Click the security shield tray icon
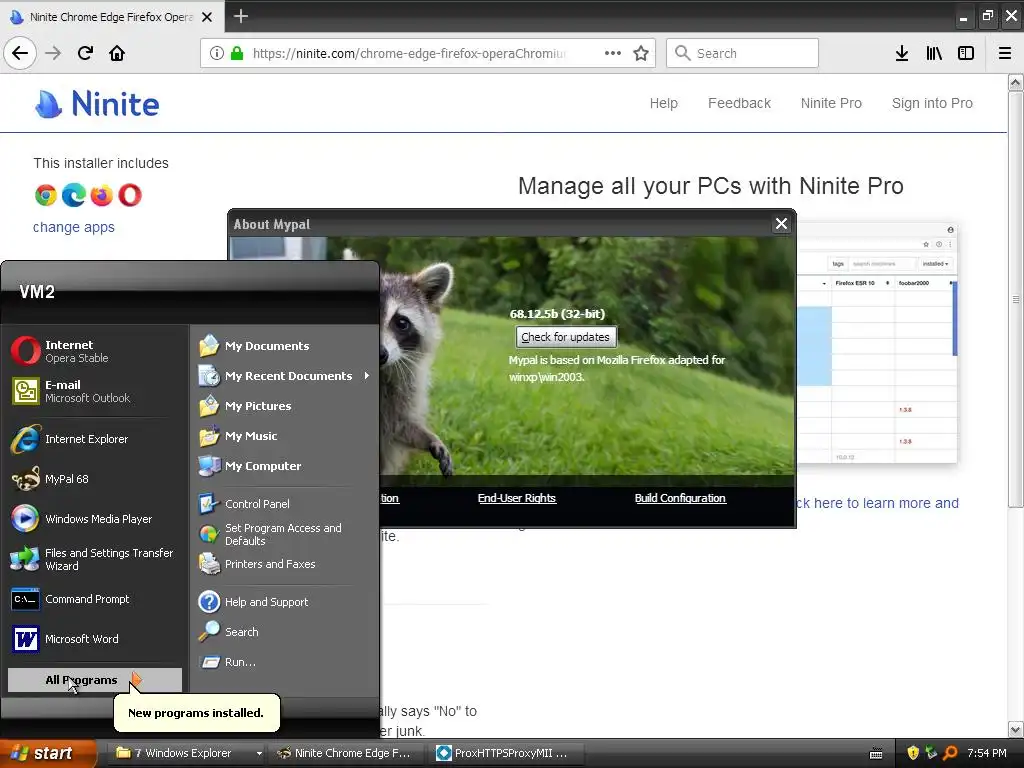The image size is (1024, 768). pos(912,753)
